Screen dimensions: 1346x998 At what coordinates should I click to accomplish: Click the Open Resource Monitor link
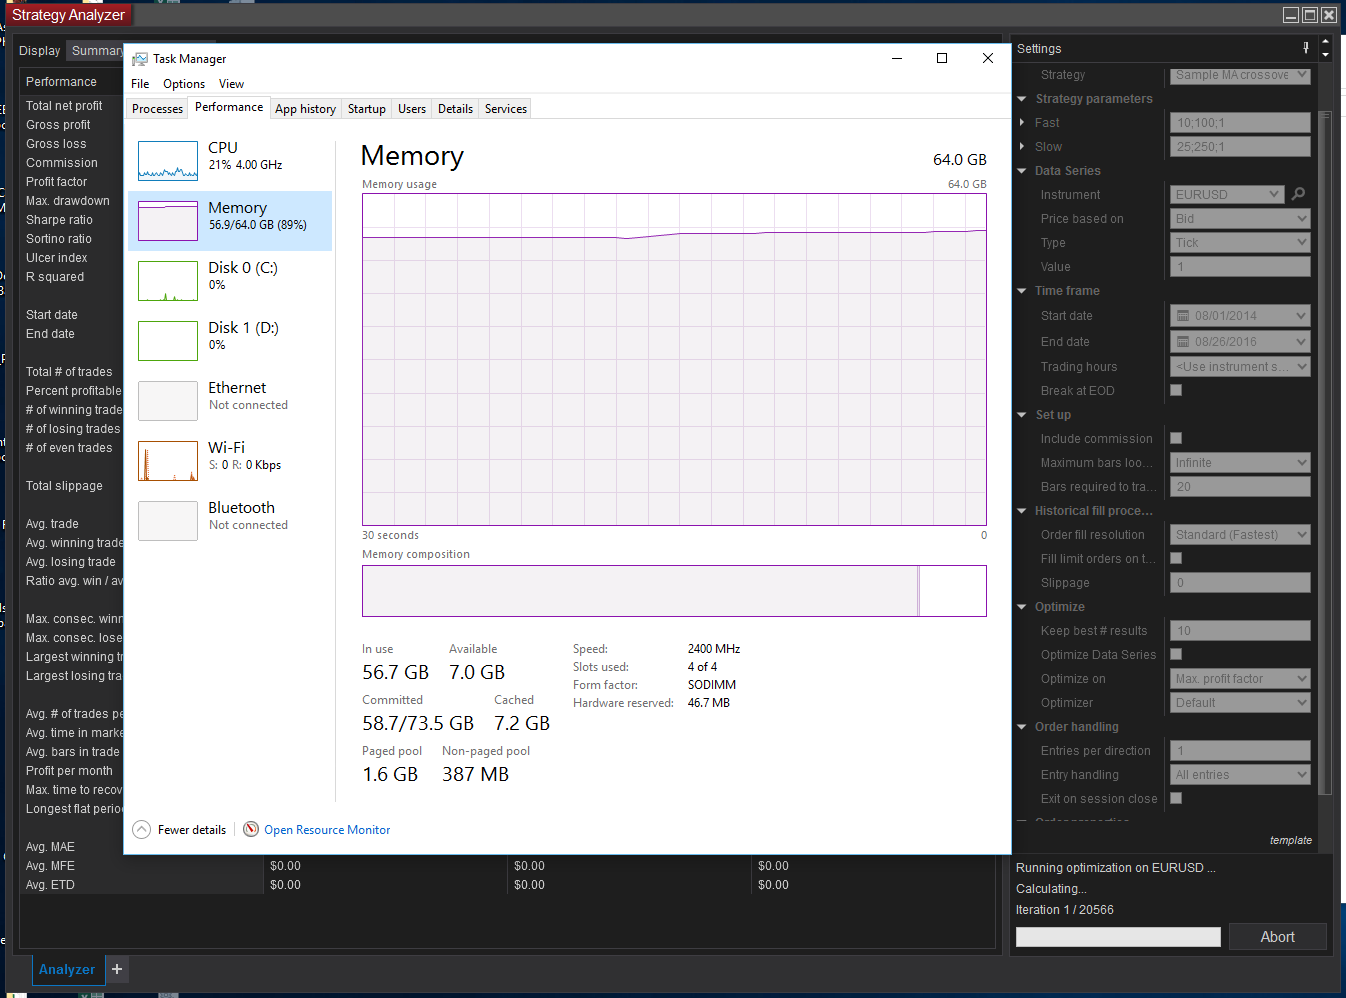pos(327,830)
